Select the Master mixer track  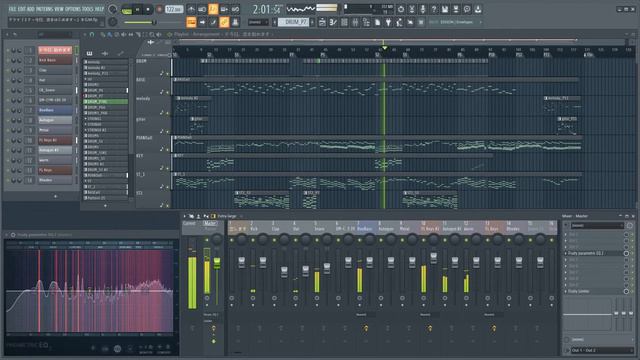210,228
